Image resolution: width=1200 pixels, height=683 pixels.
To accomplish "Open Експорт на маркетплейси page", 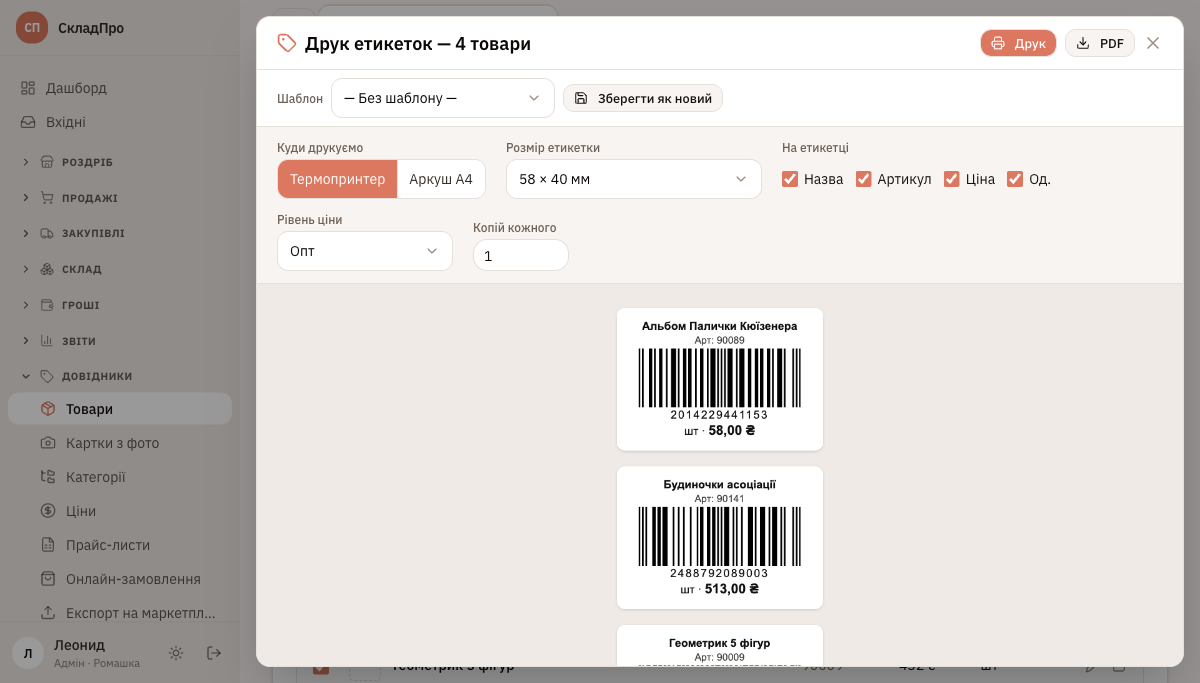I will point(120,613).
